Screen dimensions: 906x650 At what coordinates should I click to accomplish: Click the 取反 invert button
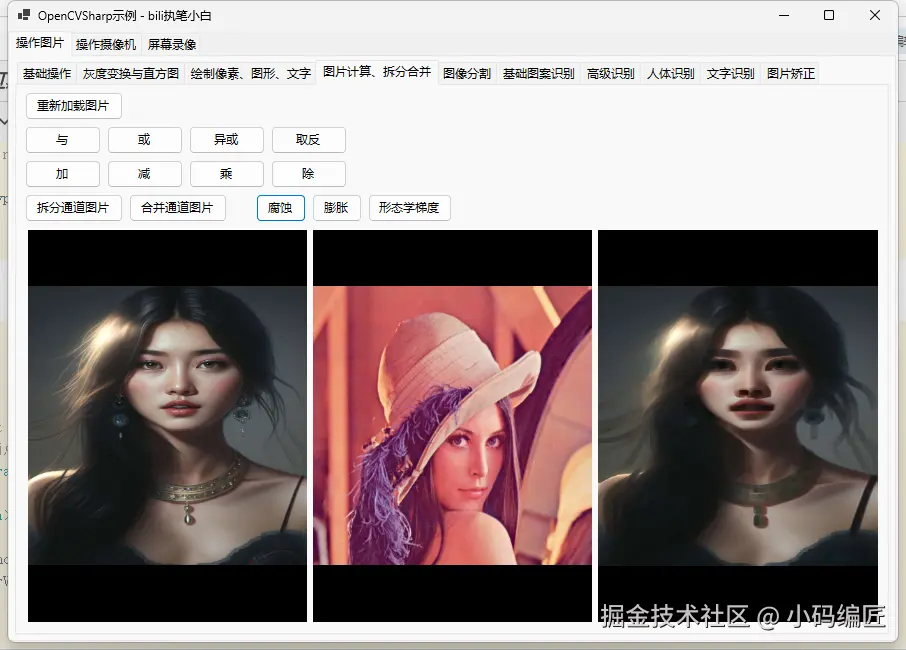pyautogui.click(x=309, y=140)
